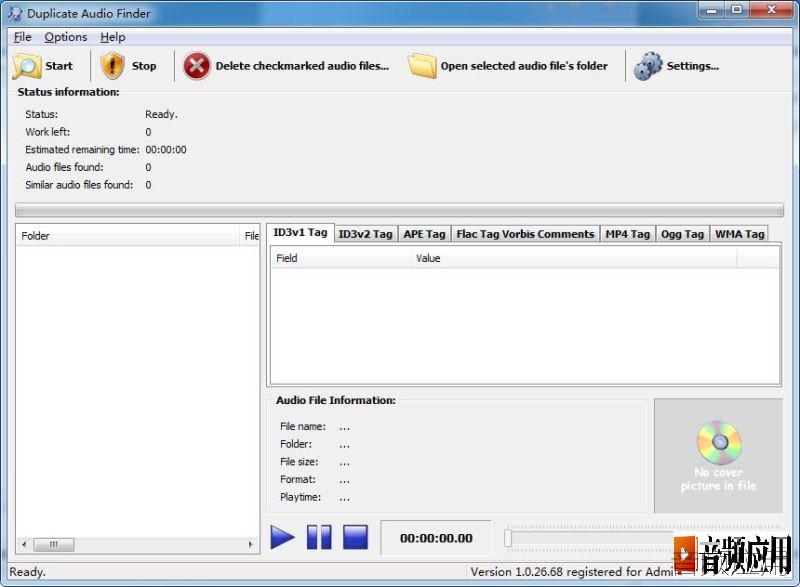Image resolution: width=800 pixels, height=587 pixels.
Task: Click the Stop button label
Action: click(x=144, y=66)
